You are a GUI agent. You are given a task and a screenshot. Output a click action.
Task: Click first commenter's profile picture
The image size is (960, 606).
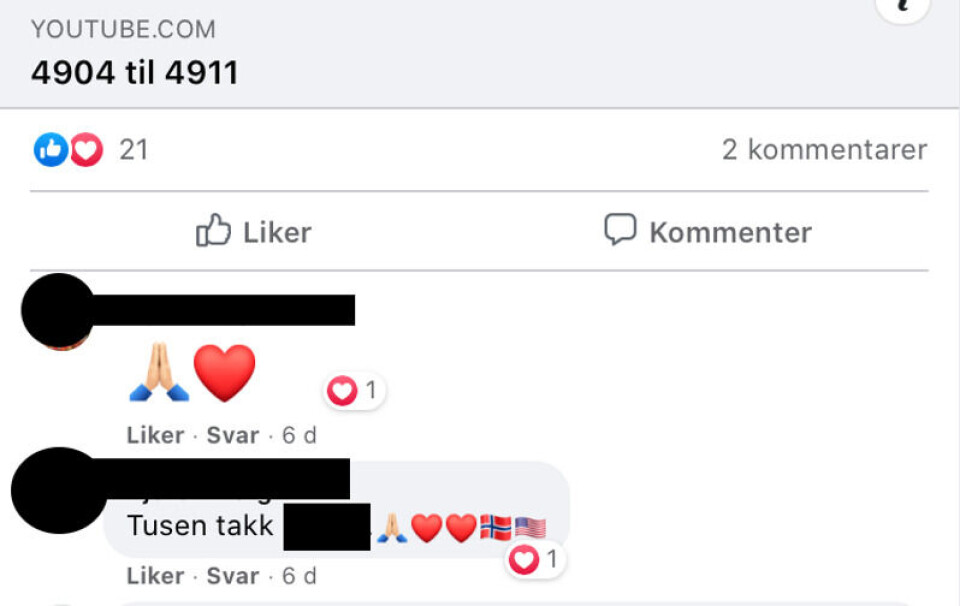tap(59, 311)
